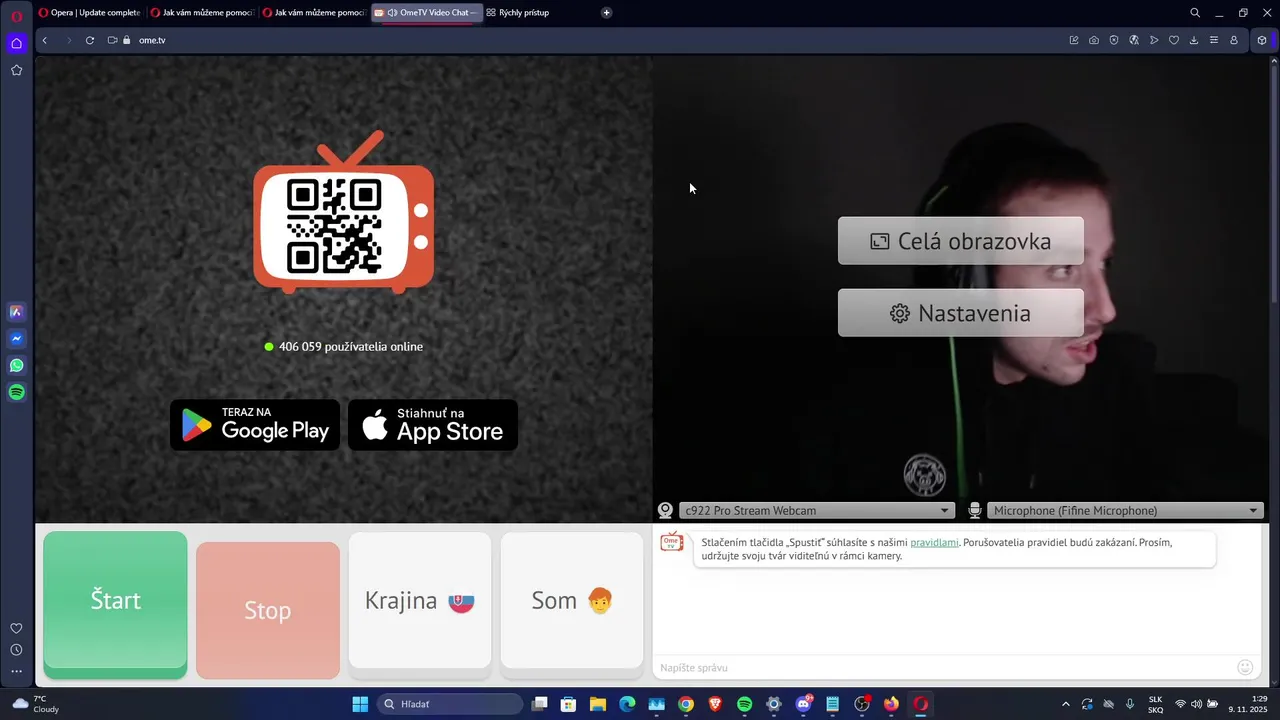The image size is (1280, 720).
Task: Open Discord from Windows taskbar
Action: [x=803, y=704]
